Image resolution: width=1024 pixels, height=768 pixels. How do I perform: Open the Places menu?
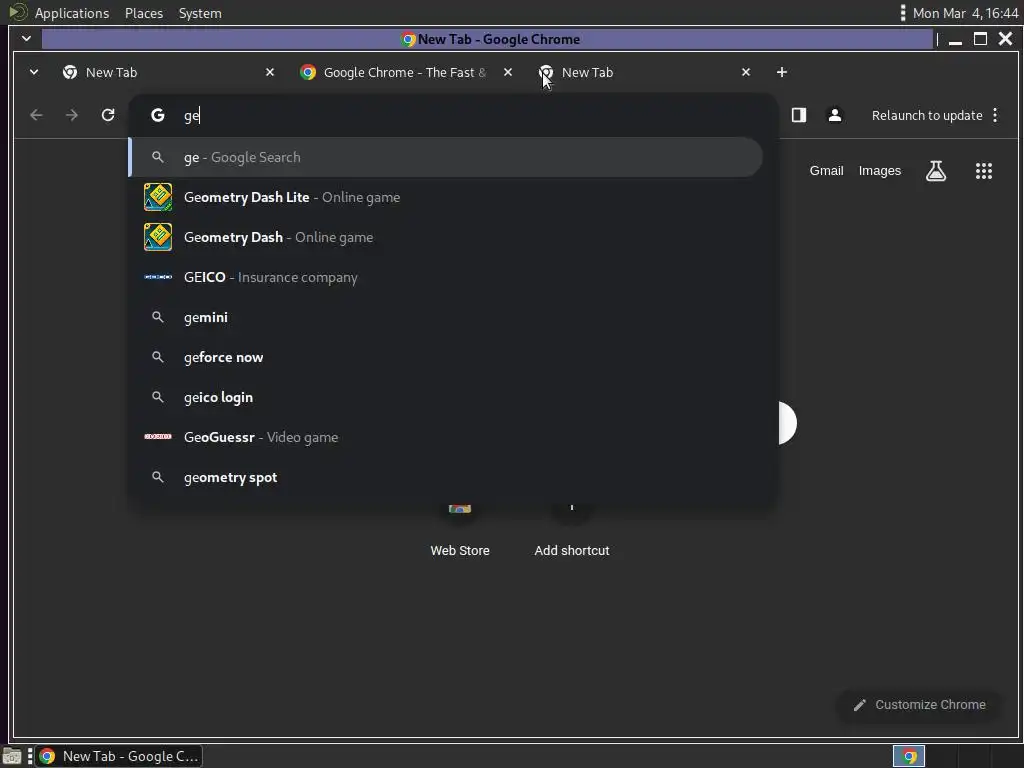pos(144,13)
